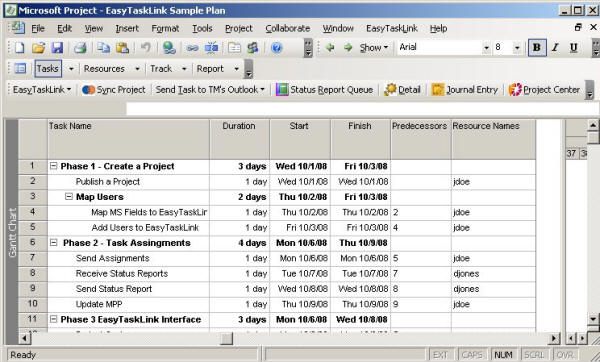
Task: Toggle Underline formatting button
Action: coord(573,48)
